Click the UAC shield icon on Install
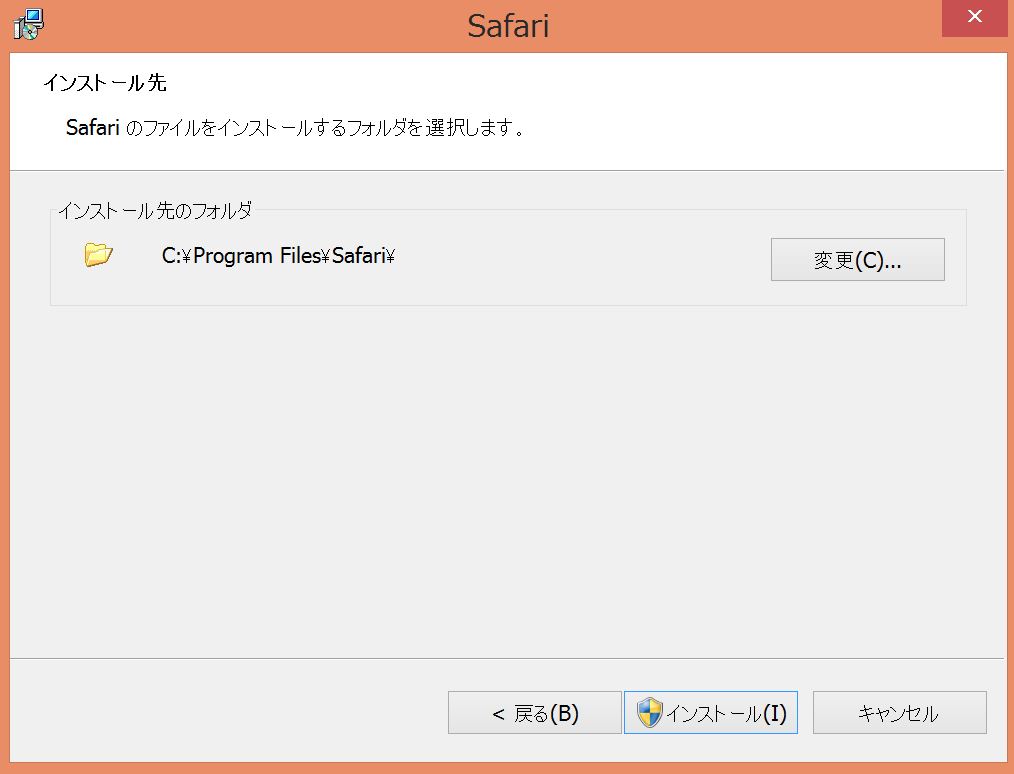Image resolution: width=1014 pixels, height=774 pixels. pyautogui.click(x=649, y=713)
